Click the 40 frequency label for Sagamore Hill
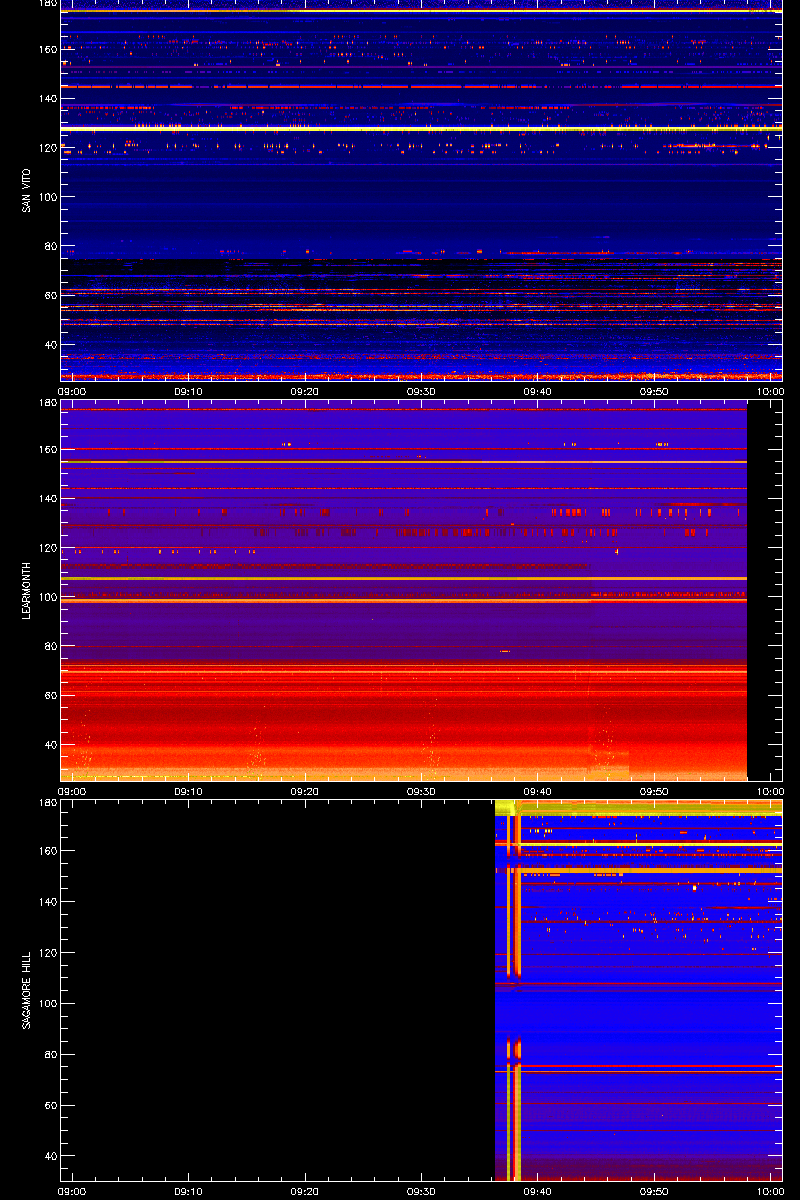 [49, 1156]
